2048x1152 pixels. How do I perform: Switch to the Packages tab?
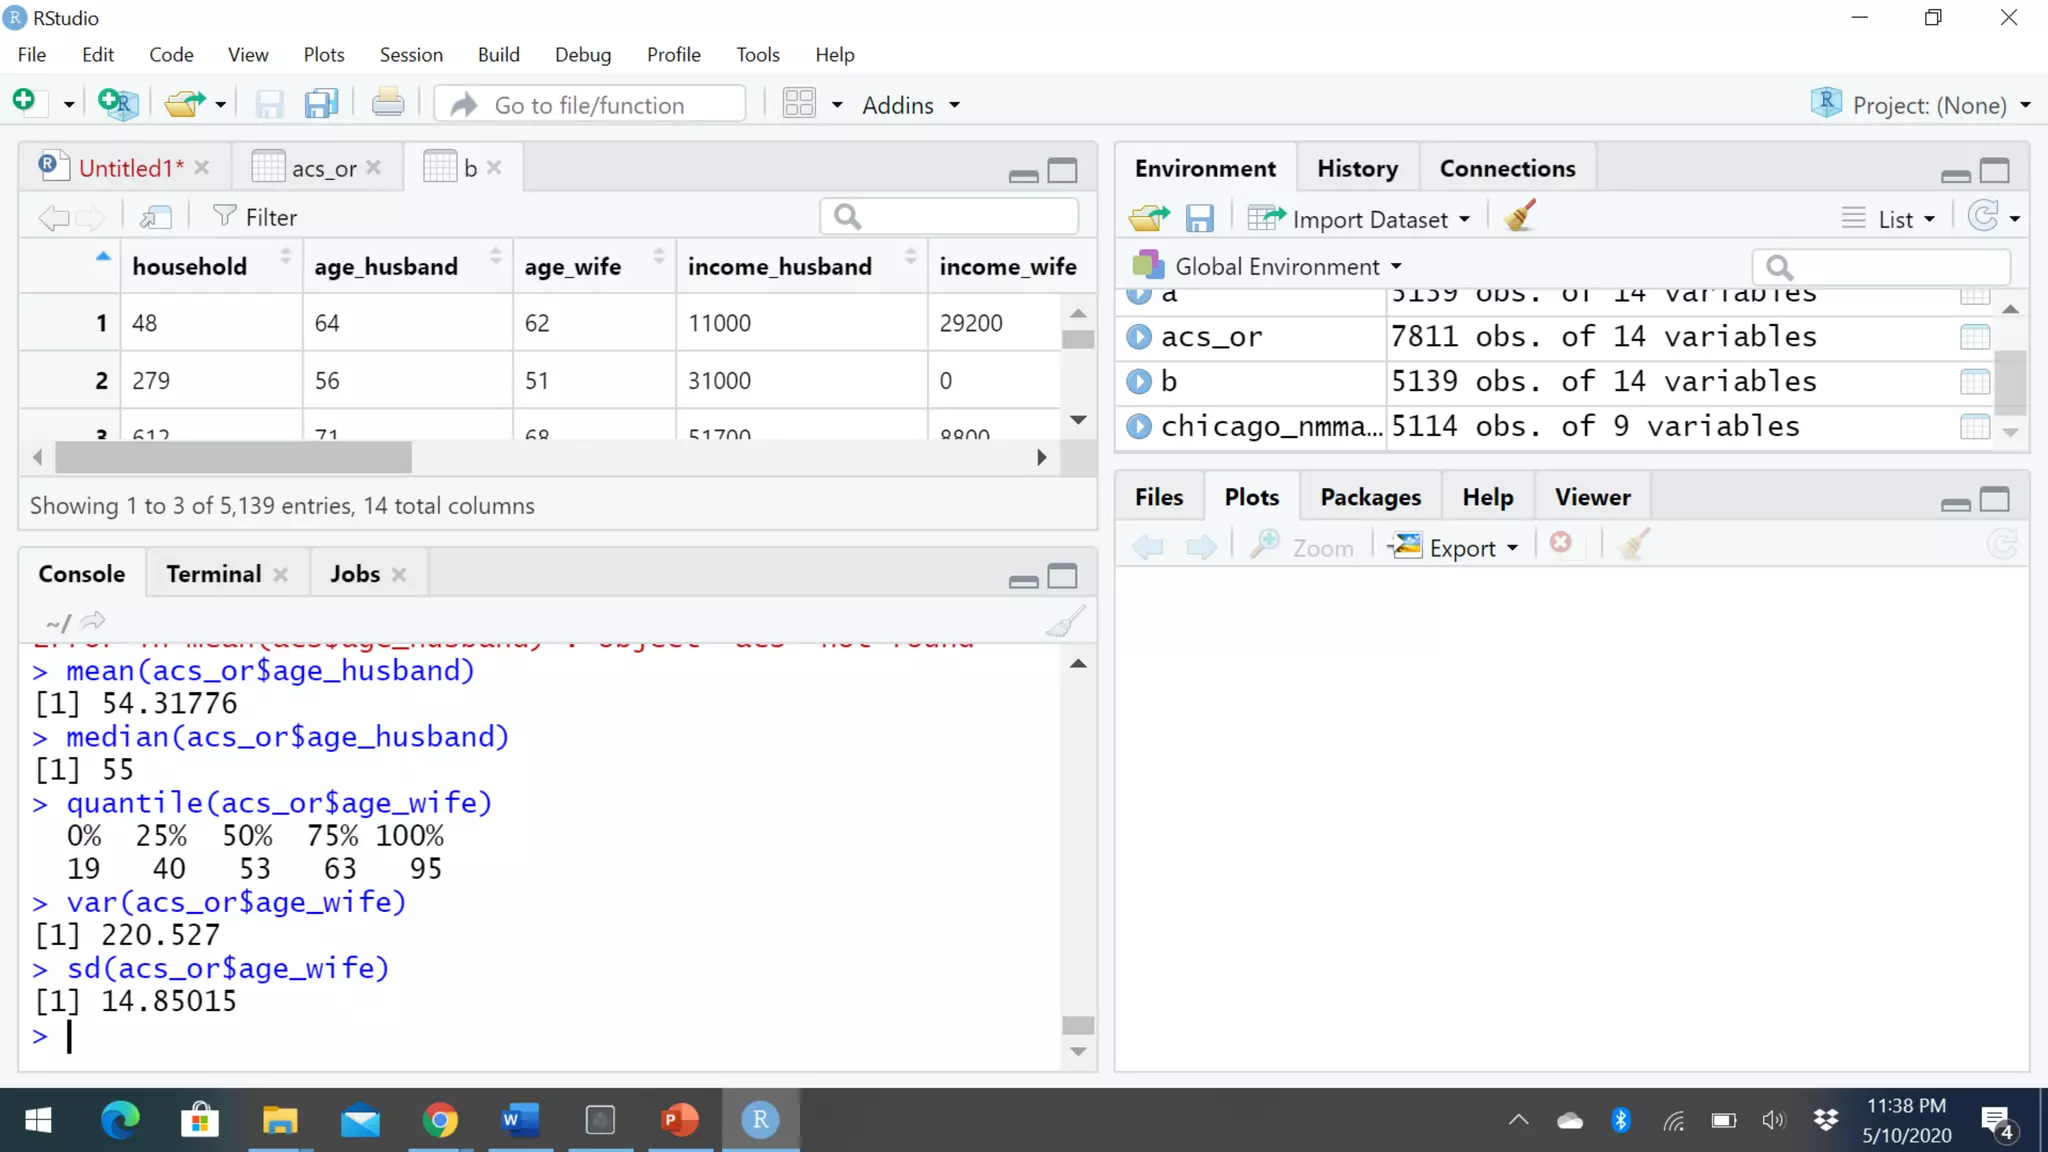1370,498
